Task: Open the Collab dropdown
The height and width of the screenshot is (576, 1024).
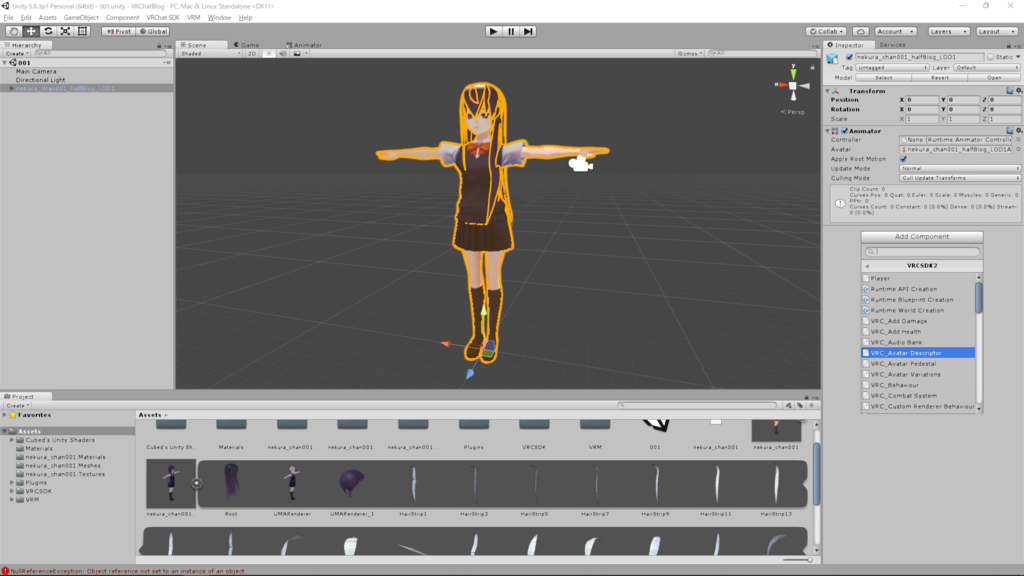Action: (x=827, y=31)
